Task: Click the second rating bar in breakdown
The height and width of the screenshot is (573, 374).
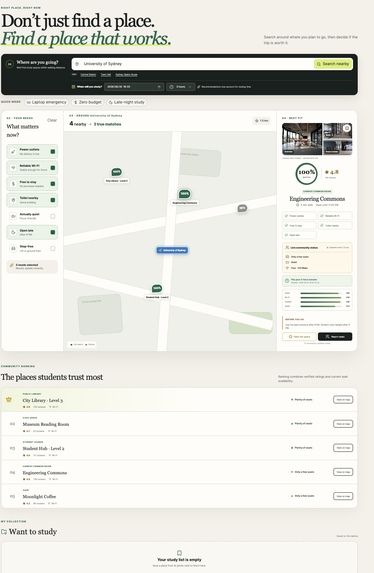Action: tap(321, 298)
